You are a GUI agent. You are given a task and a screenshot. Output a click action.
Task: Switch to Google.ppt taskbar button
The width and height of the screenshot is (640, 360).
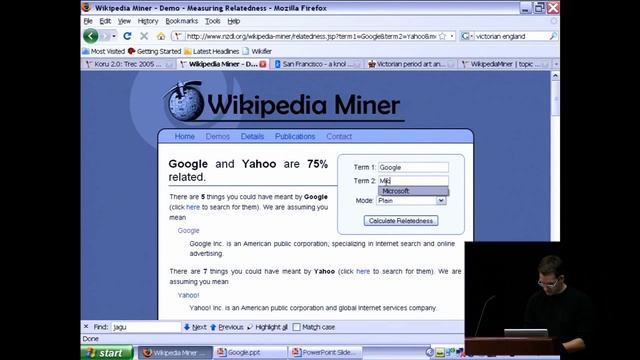(251, 353)
